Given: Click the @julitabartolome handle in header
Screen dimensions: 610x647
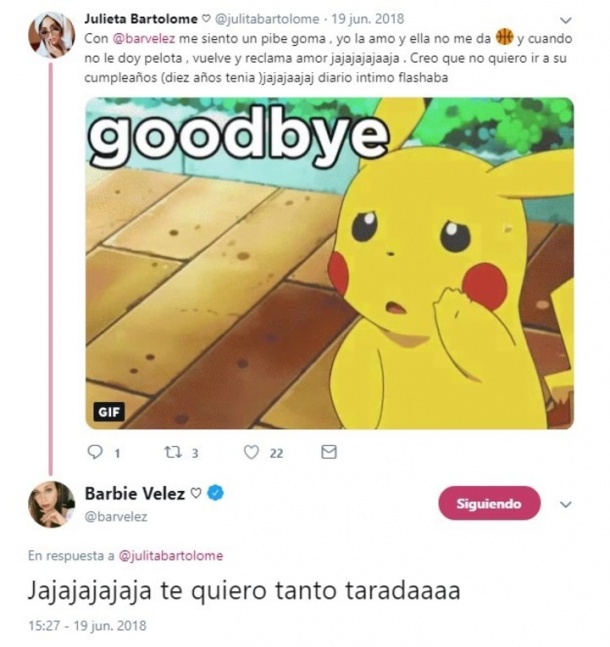Looking at the screenshot, I should click(267, 19).
